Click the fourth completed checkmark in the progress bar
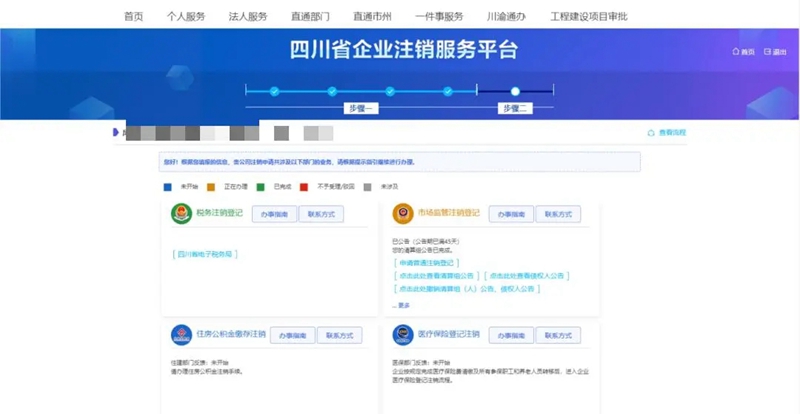Image resolution: width=800 pixels, height=414 pixels. (x=447, y=91)
